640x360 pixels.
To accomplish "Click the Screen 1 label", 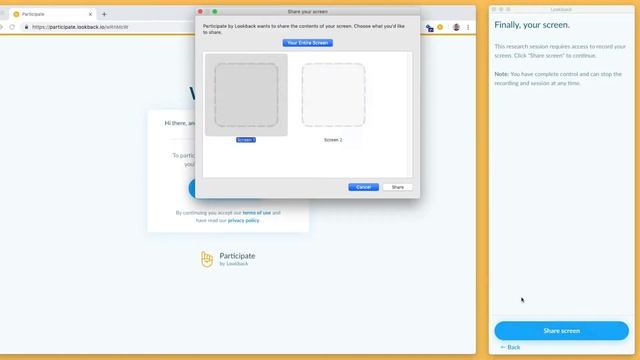I will tap(246, 140).
